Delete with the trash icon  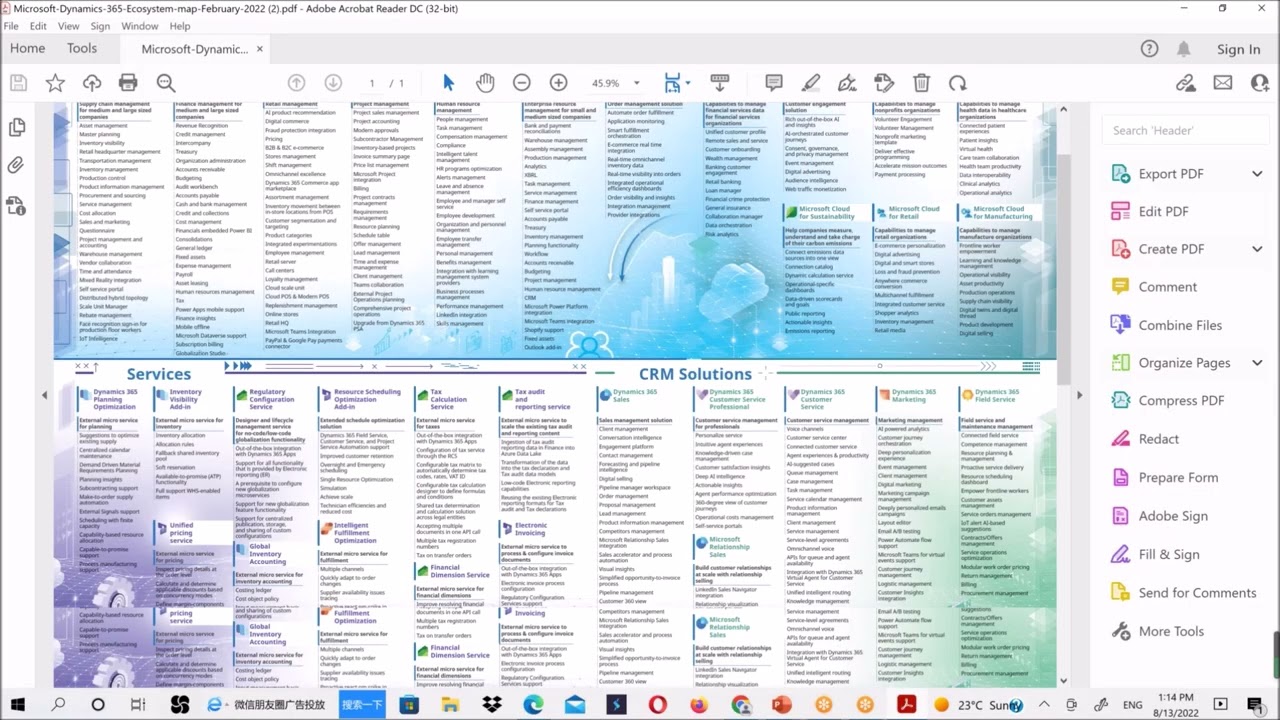(x=921, y=83)
